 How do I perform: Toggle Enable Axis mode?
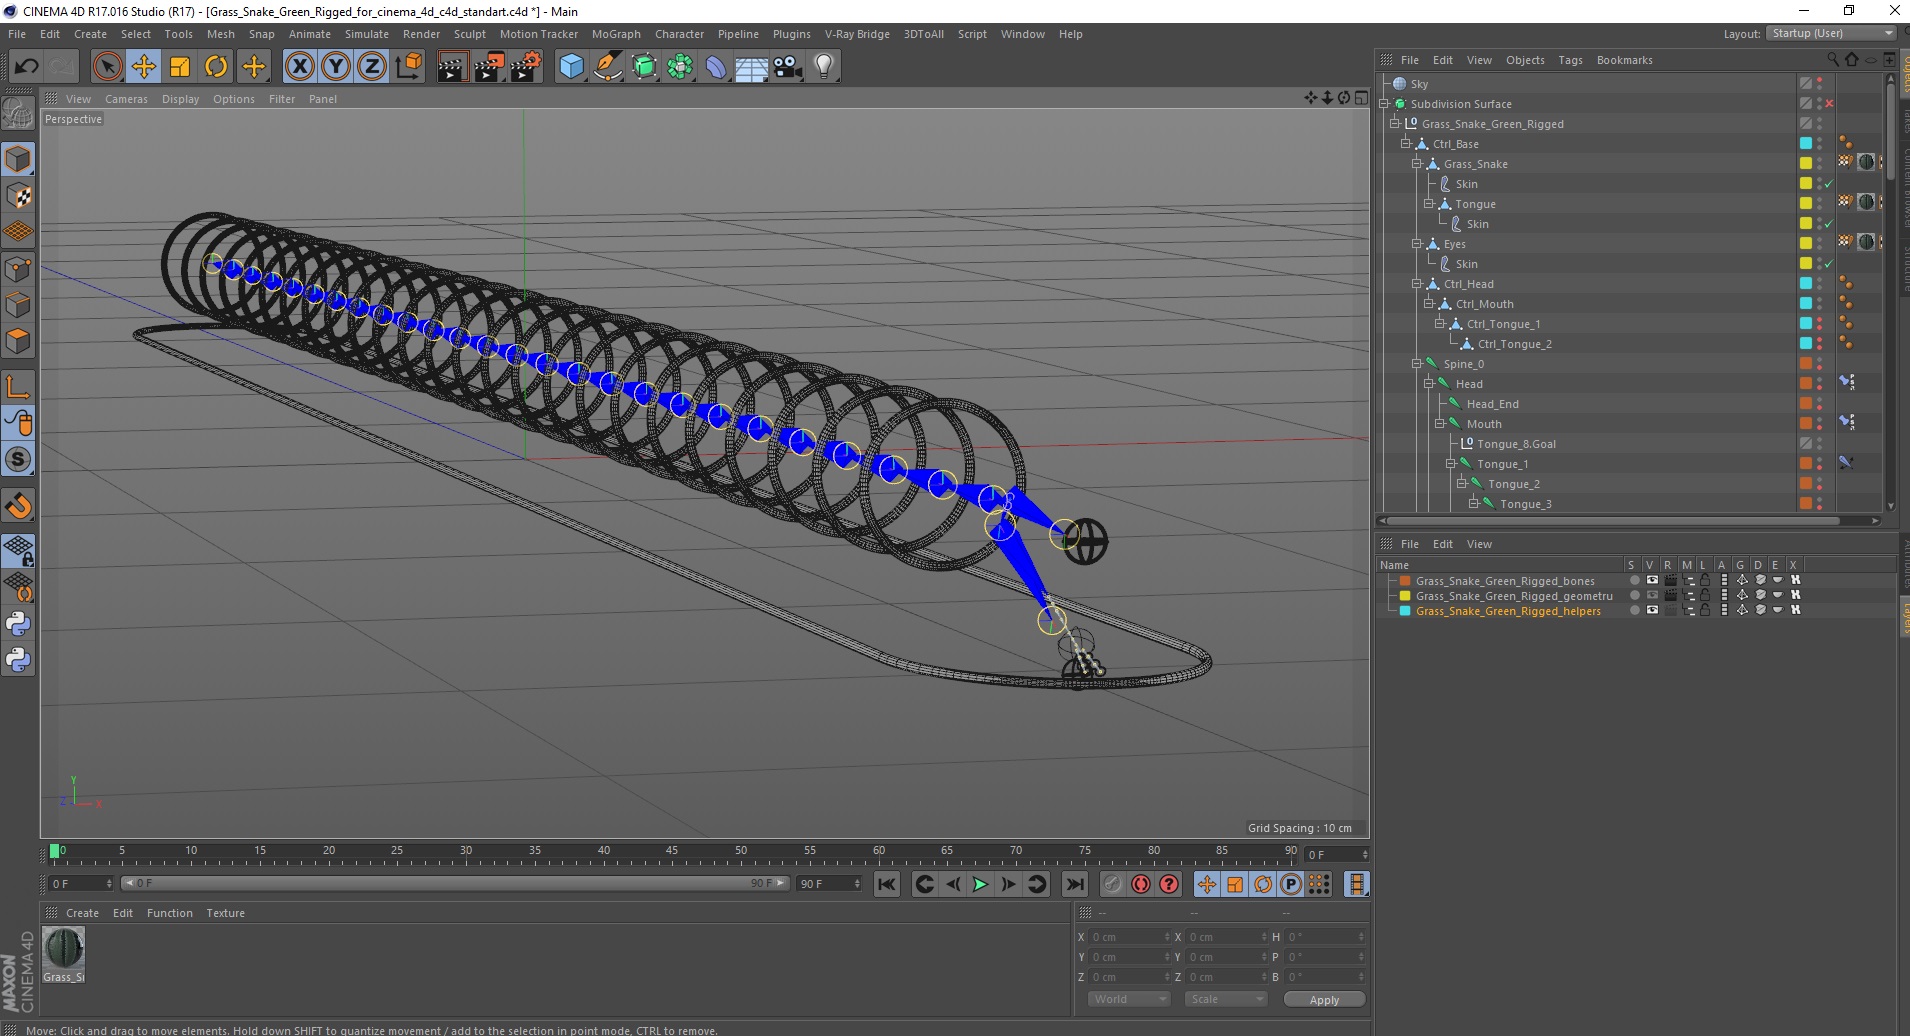click(x=18, y=387)
